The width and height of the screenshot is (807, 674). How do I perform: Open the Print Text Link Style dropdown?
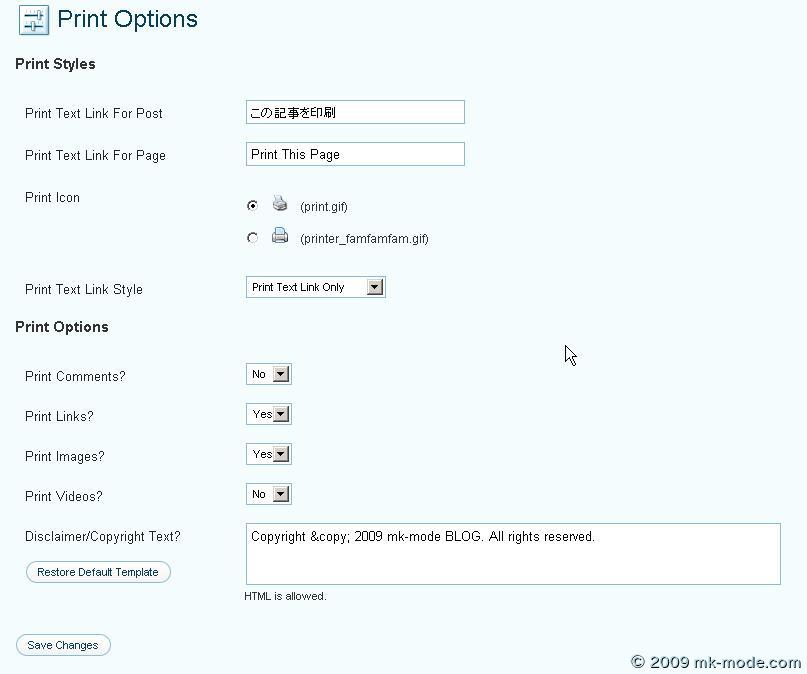pos(316,287)
